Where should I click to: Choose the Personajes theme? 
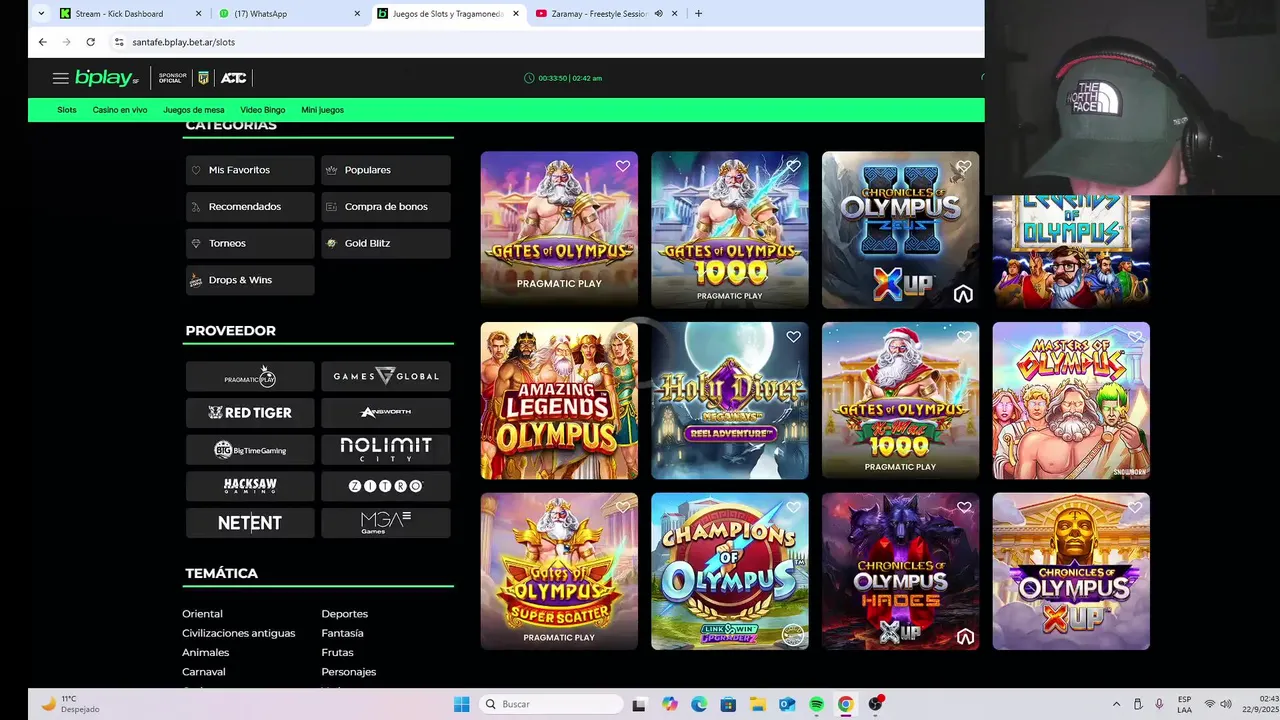point(349,672)
